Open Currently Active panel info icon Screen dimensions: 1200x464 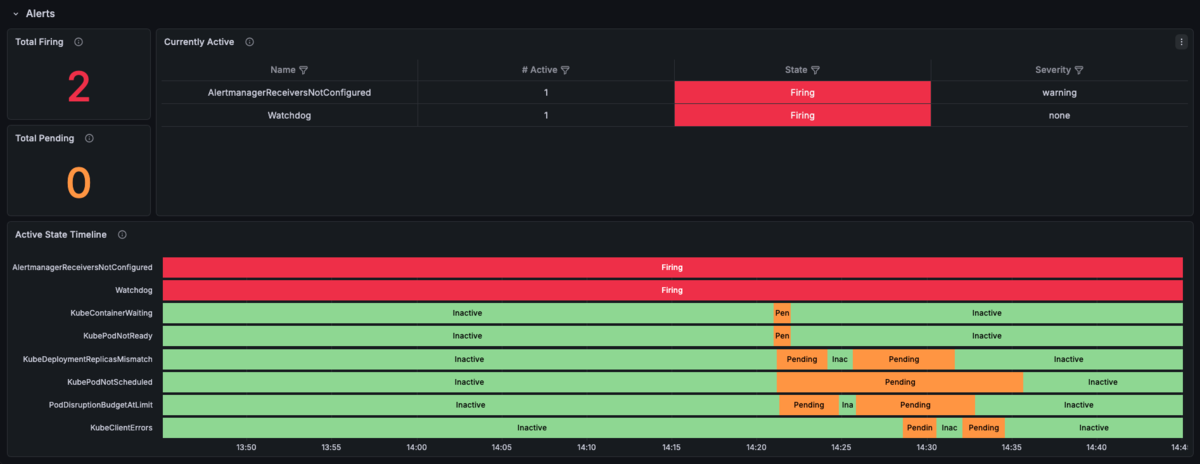click(250, 42)
